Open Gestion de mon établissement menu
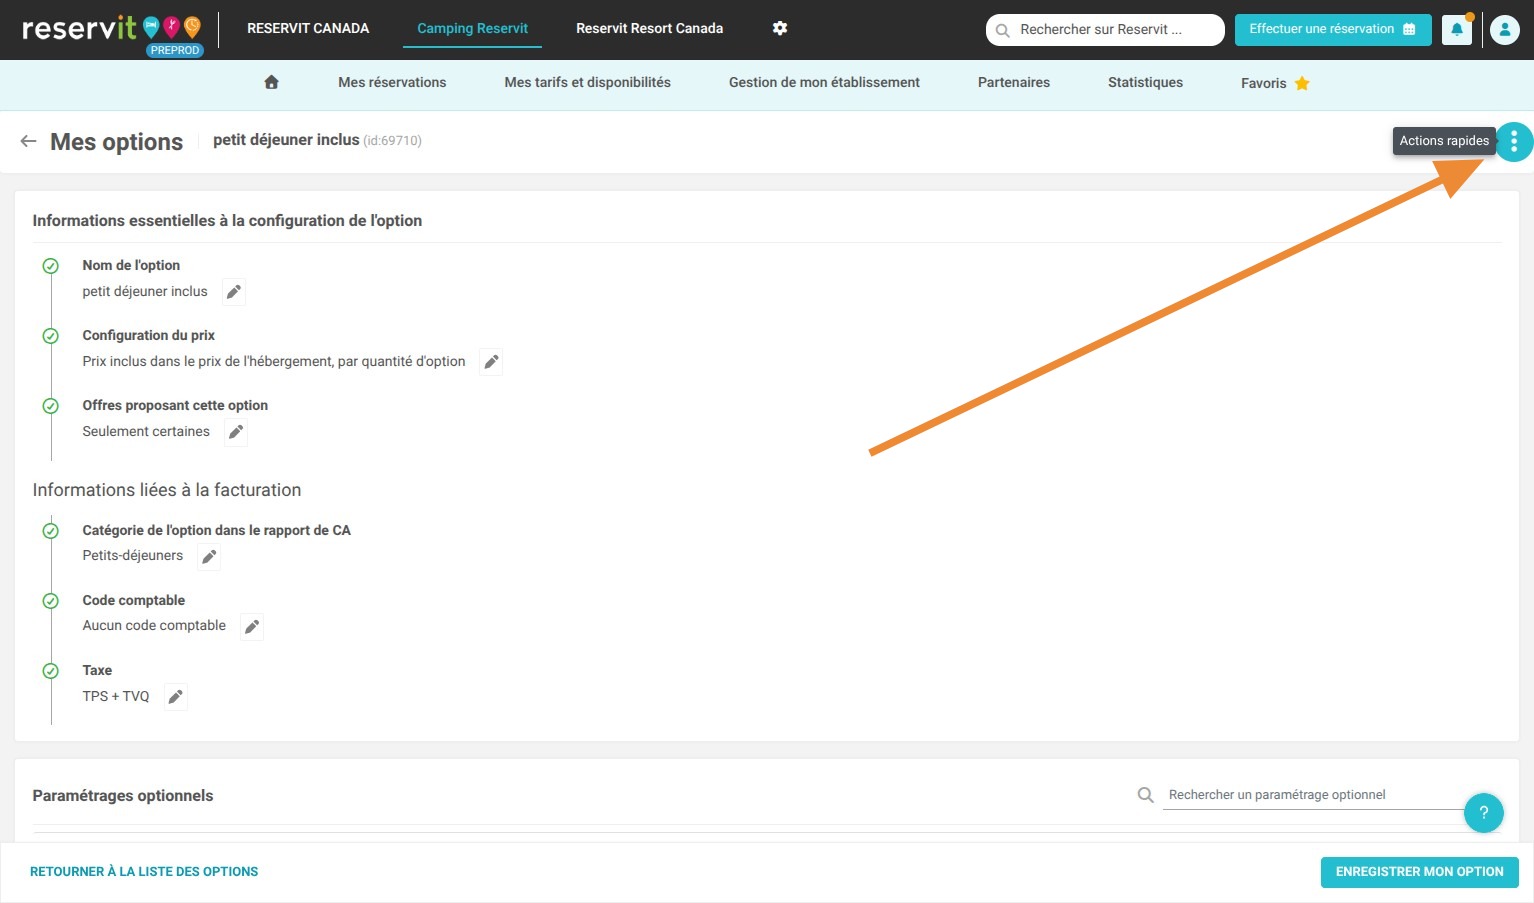 pyautogui.click(x=824, y=83)
